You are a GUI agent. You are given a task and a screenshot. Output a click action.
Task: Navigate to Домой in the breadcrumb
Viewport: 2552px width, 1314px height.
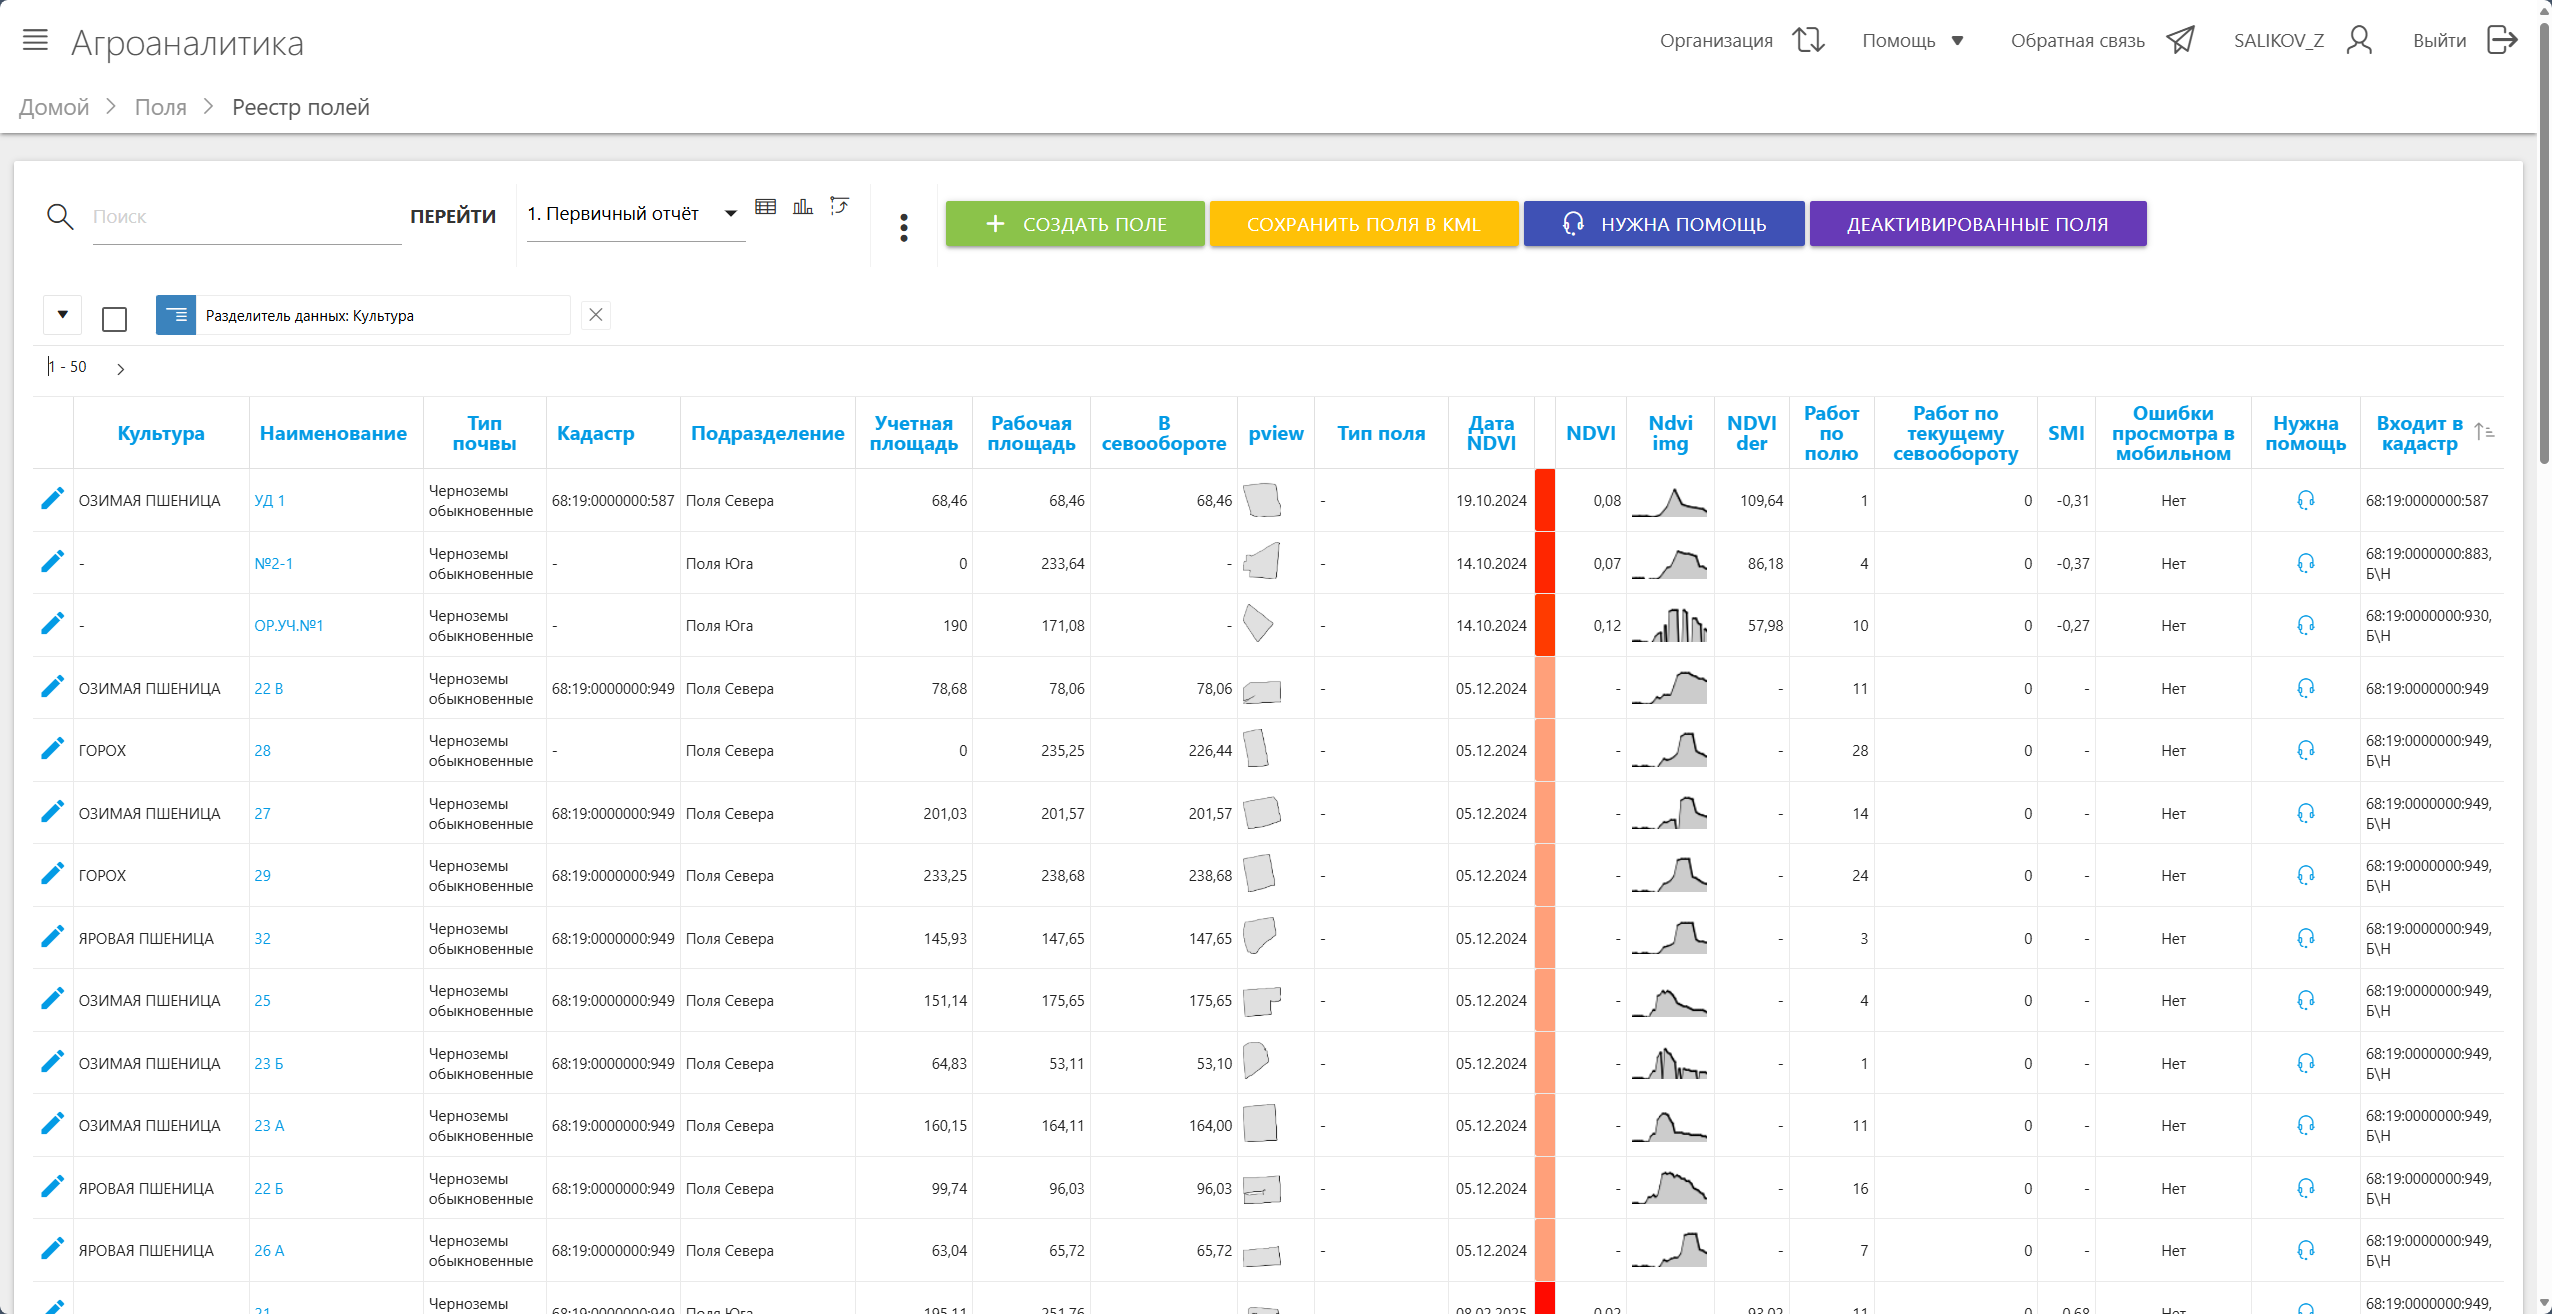coord(54,107)
